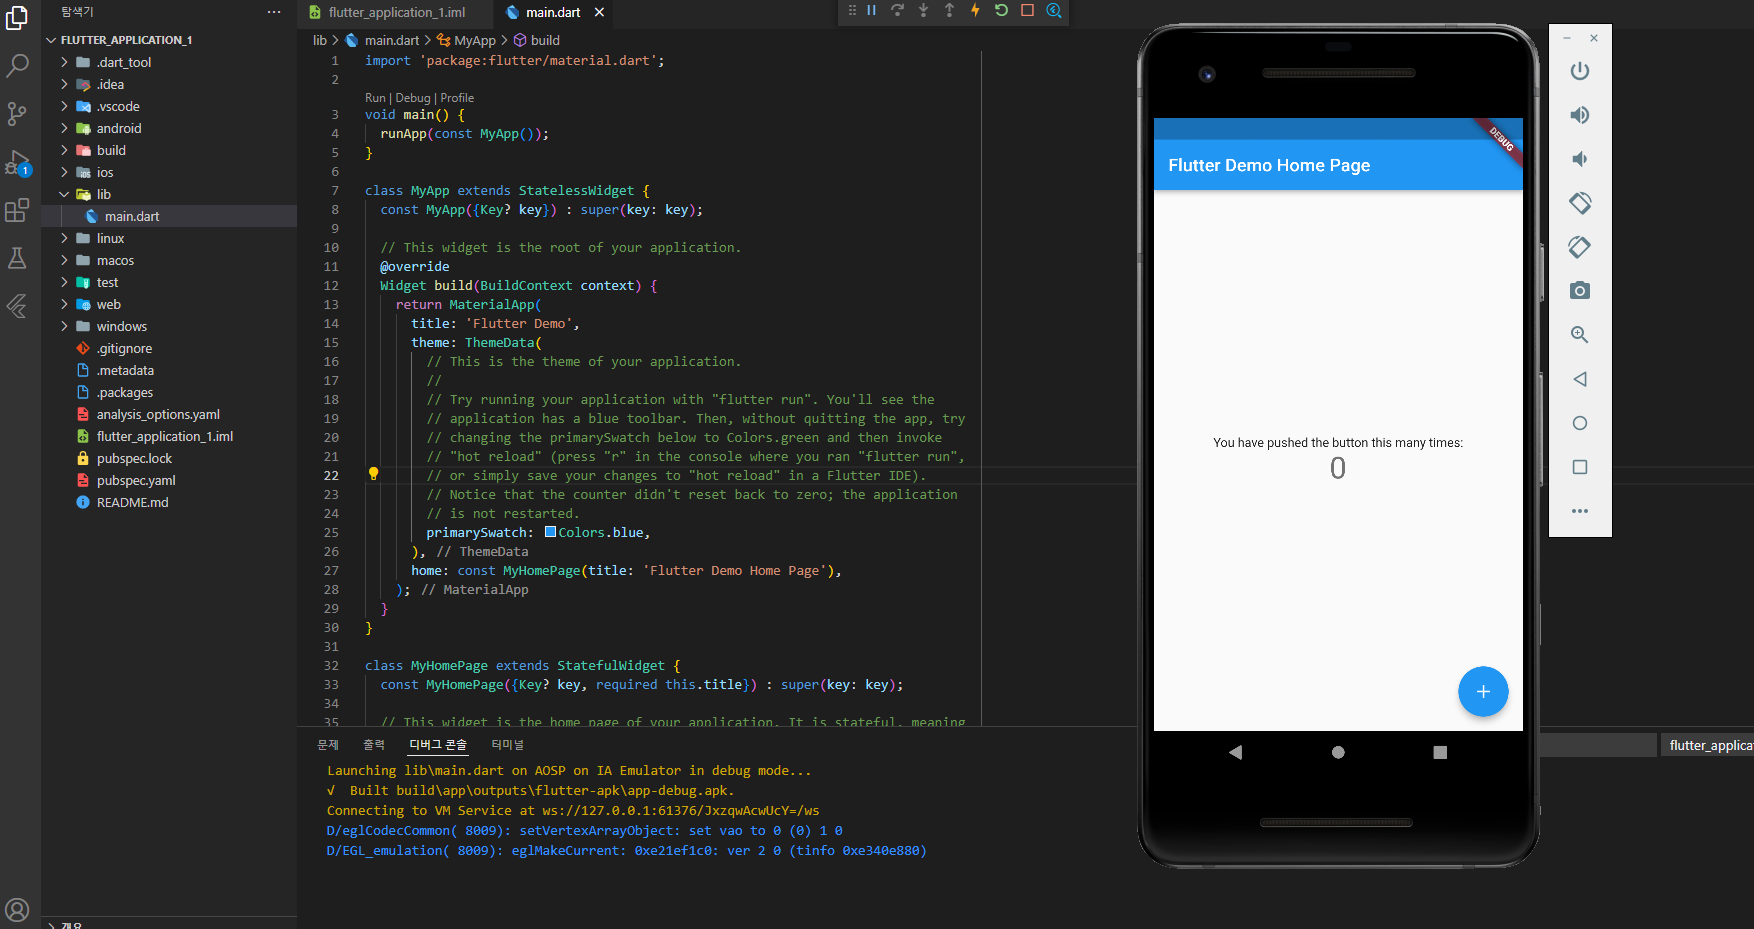Click Step Into in debug toolbar
Image resolution: width=1754 pixels, height=929 pixels.
[x=923, y=10]
